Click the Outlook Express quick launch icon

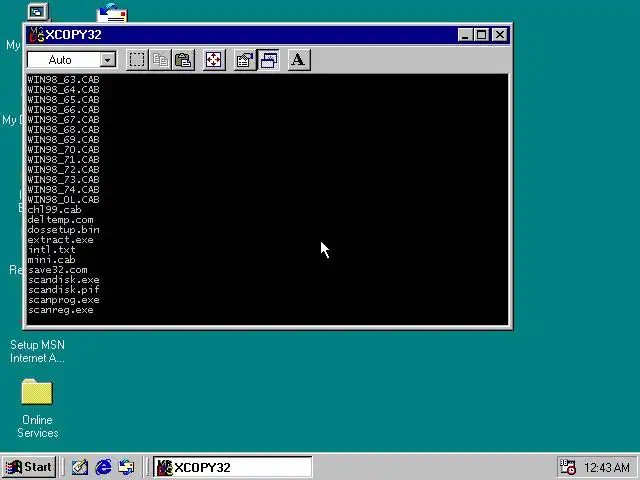click(x=126, y=467)
